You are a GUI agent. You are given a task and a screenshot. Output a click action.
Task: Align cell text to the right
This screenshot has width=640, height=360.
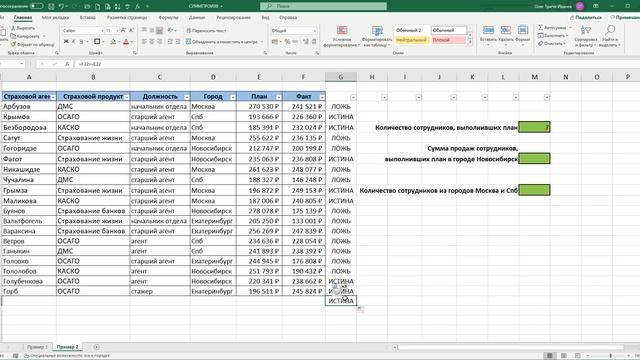[160, 42]
